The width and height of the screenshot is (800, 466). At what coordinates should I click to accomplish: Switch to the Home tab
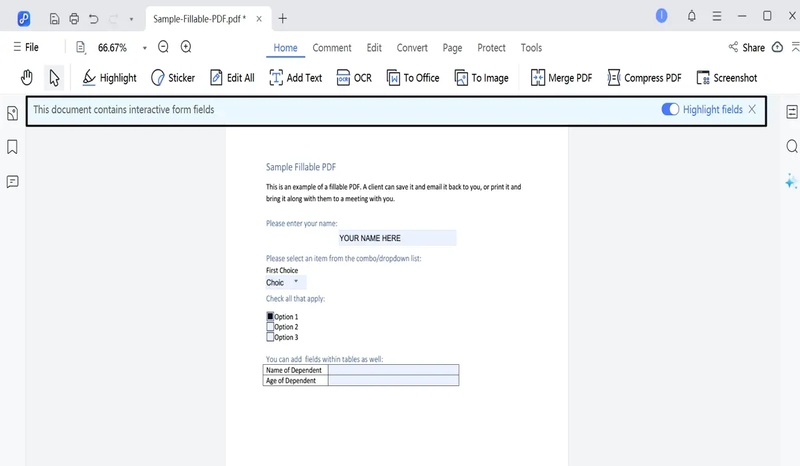coord(285,47)
